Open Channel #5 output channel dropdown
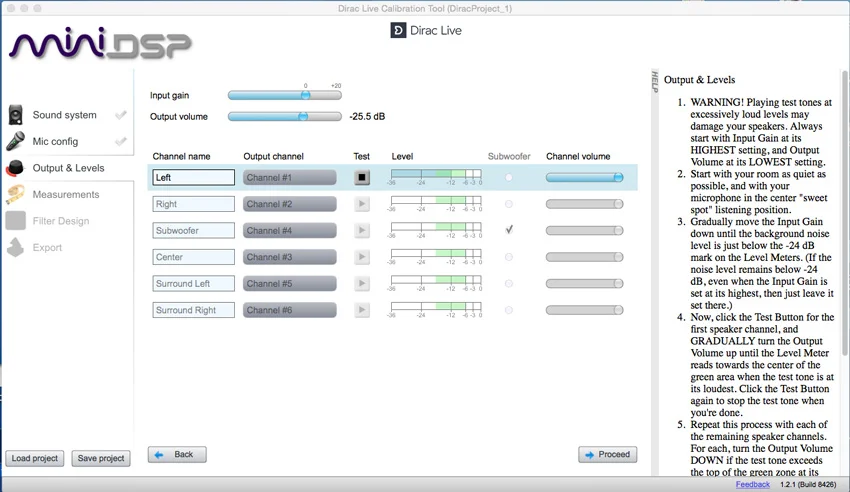850x492 pixels. (289, 283)
